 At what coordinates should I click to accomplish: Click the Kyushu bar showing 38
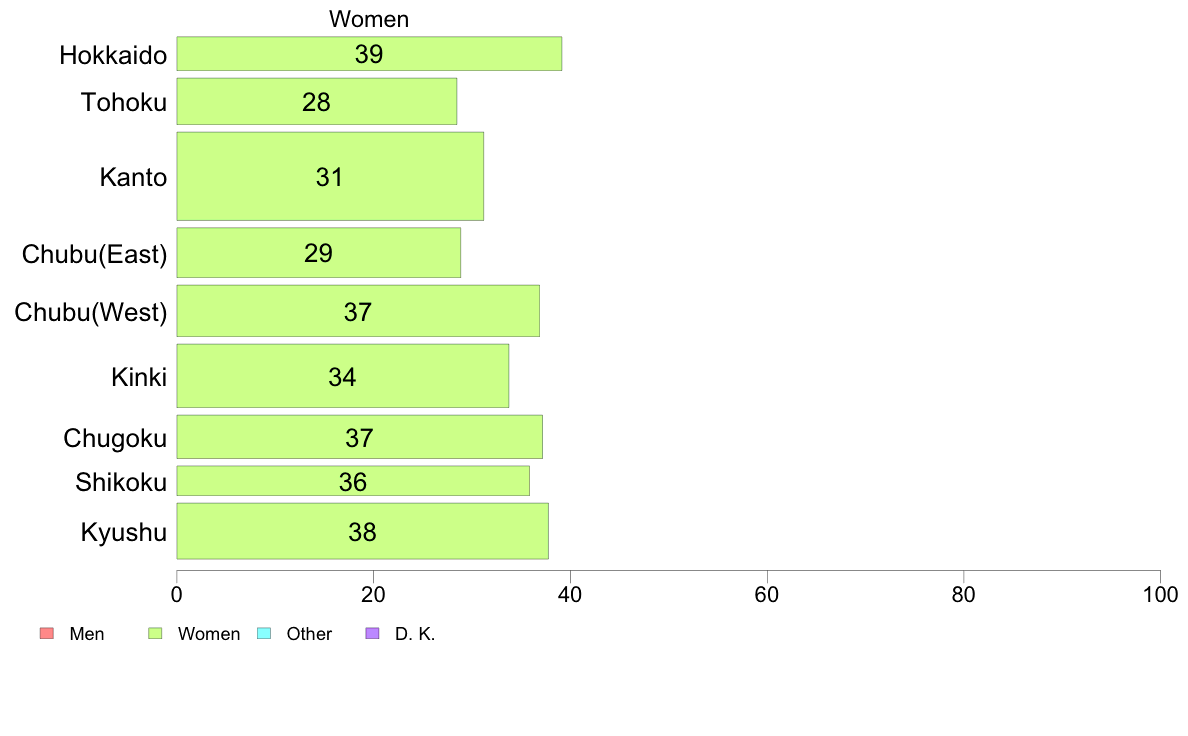(362, 532)
